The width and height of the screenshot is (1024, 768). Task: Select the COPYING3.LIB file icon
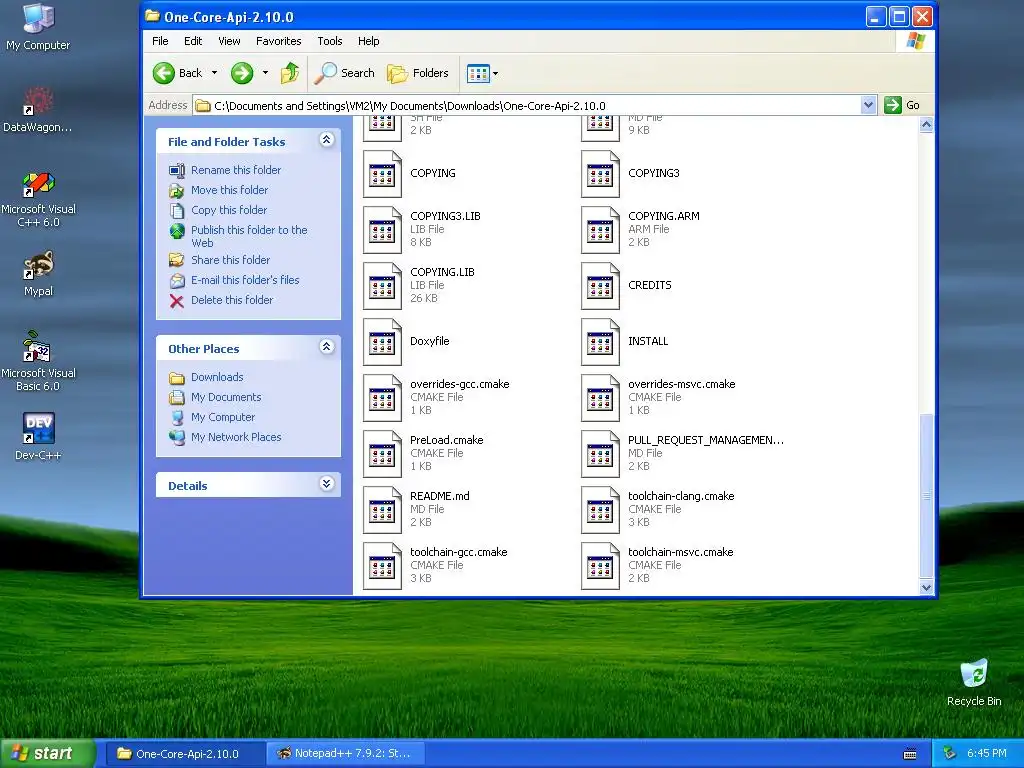point(382,230)
